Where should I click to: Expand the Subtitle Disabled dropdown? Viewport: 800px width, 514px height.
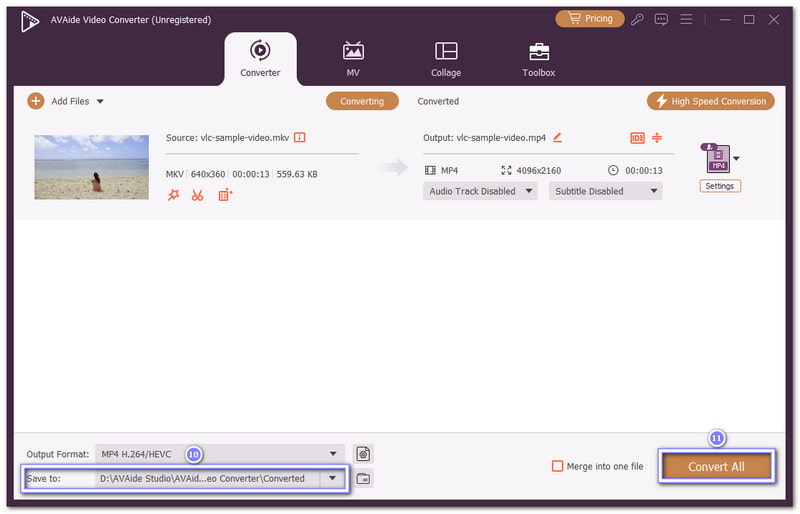[605, 191]
